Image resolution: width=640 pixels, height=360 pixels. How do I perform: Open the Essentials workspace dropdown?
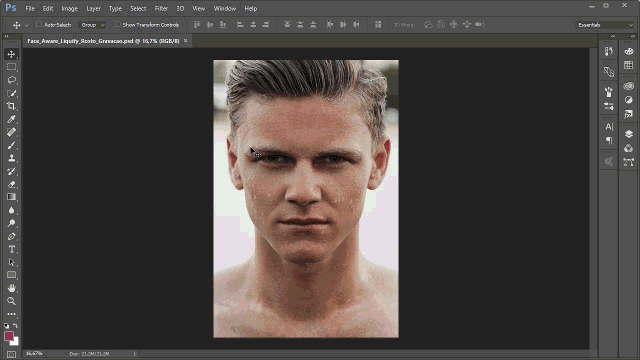point(604,25)
